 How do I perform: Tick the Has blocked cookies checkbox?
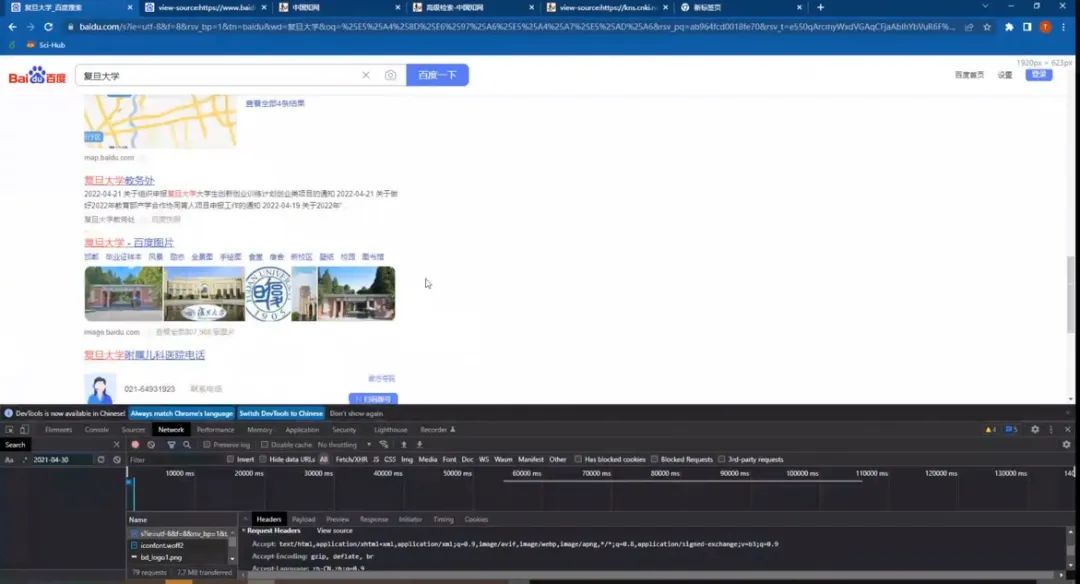pos(578,459)
